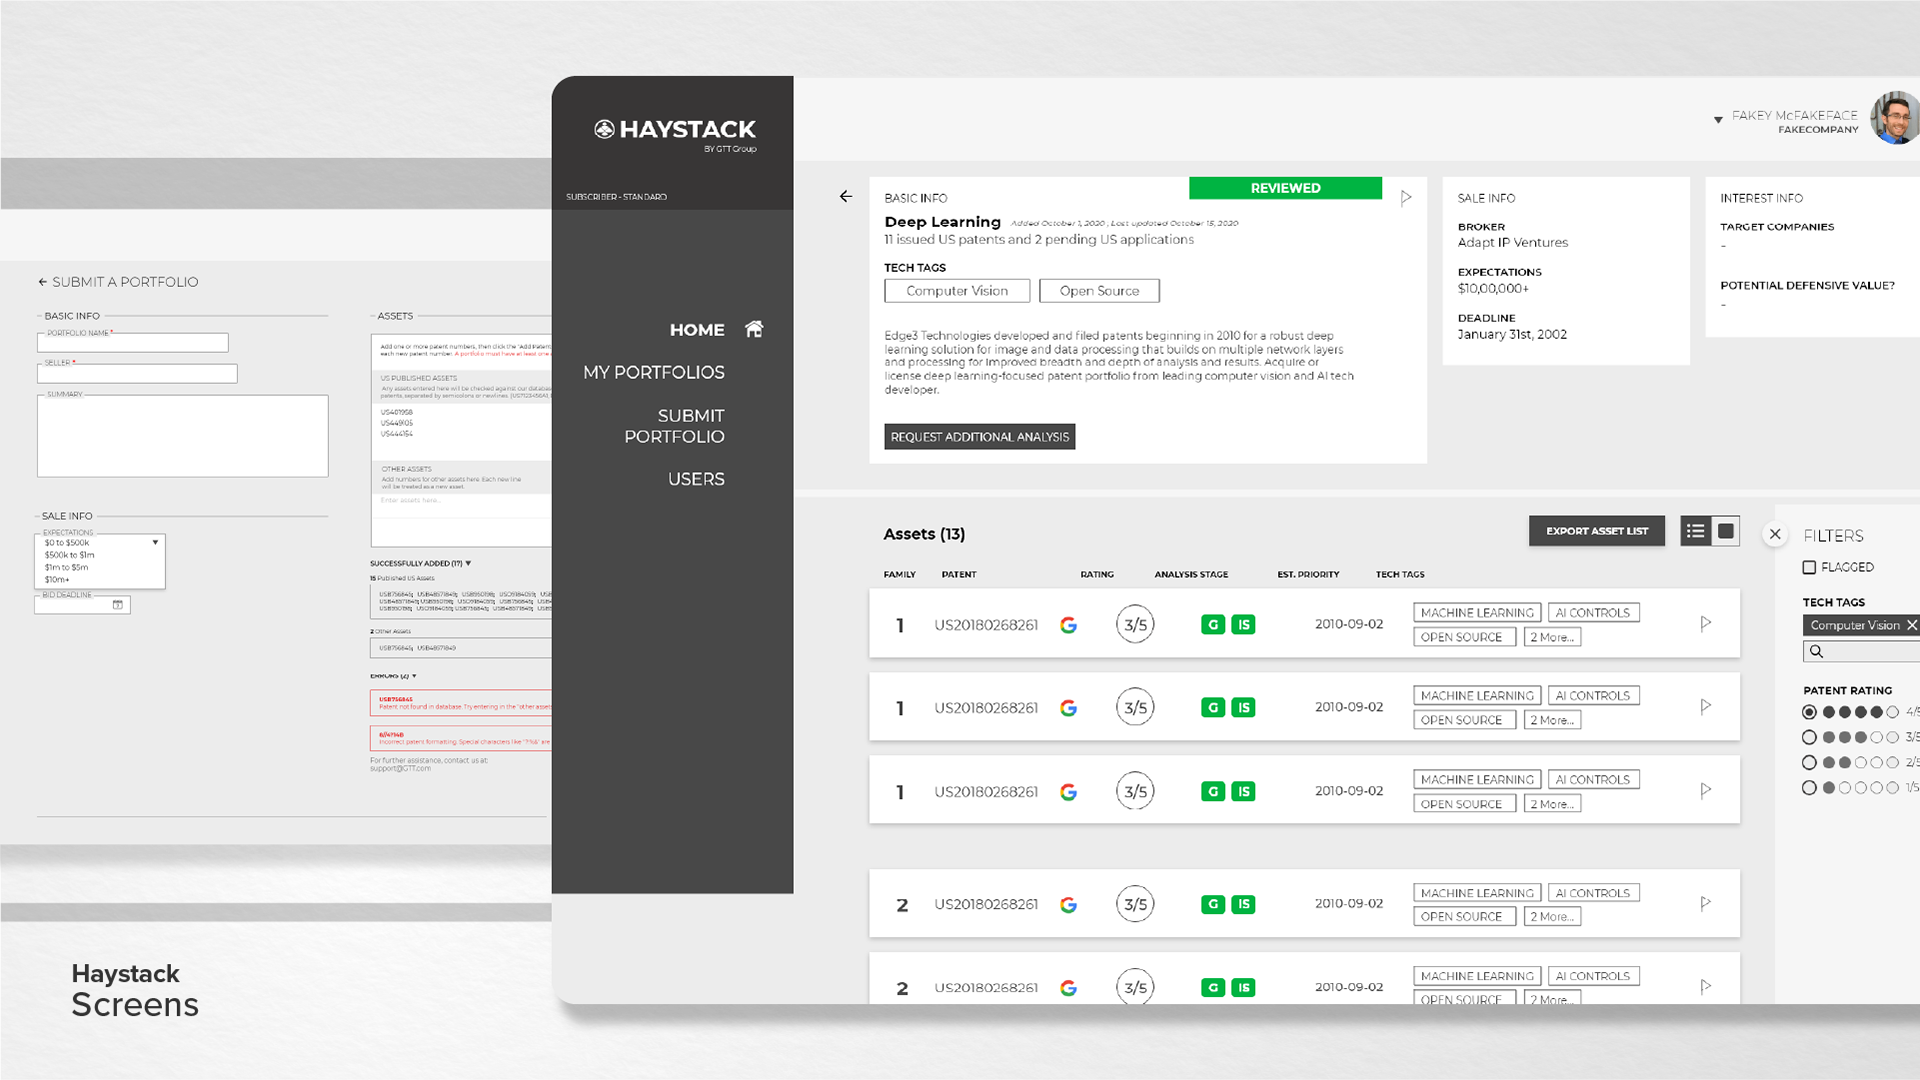
Task: Go to SUBMIT PORTFOLIO in the sidebar
Action: click(675, 426)
